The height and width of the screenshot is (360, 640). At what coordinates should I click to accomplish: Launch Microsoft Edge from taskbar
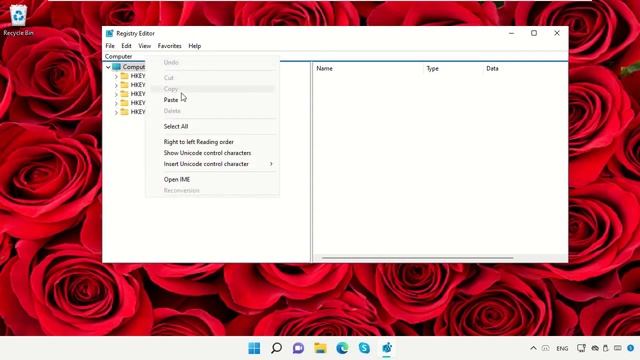[x=342, y=348]
